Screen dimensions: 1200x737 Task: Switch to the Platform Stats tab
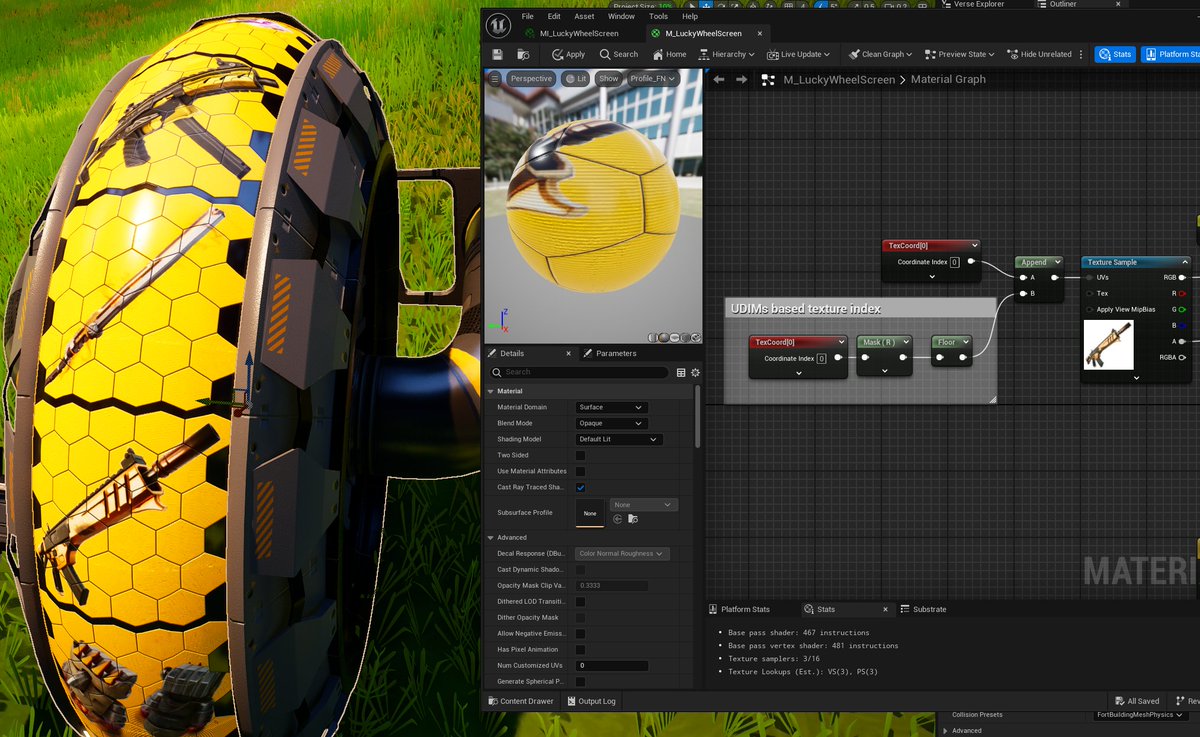click(x=739, y=609)
